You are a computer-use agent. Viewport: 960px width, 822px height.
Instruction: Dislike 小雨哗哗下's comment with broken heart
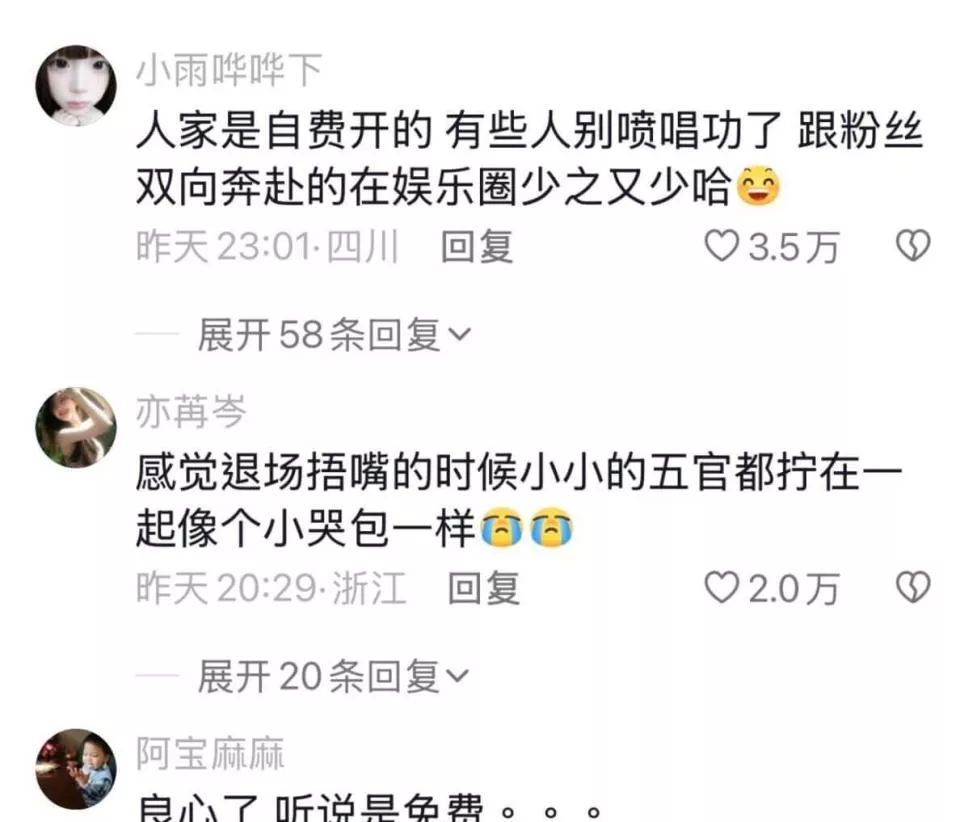click(x=913, y=246)
